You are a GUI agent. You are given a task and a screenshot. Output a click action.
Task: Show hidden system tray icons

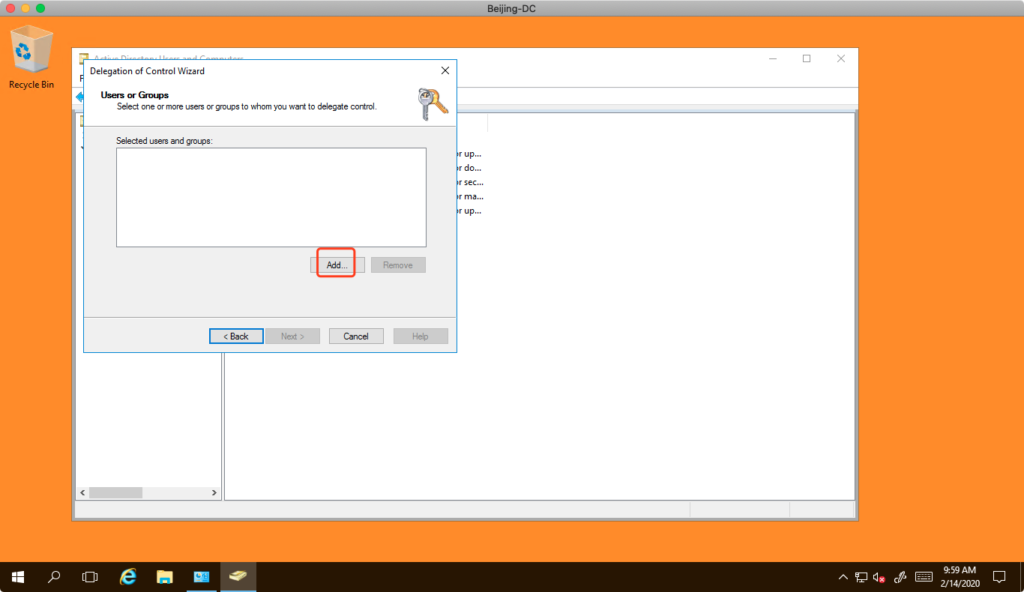(842, 577)
